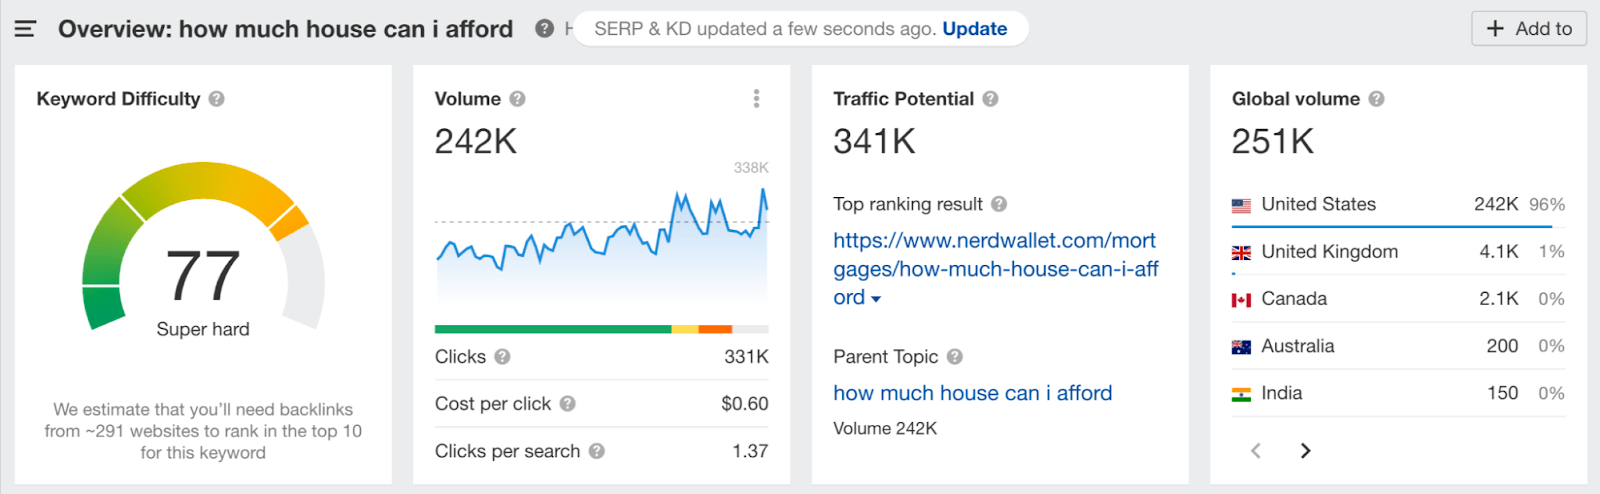Click help icon next to Clicks

tap(502, 357)
